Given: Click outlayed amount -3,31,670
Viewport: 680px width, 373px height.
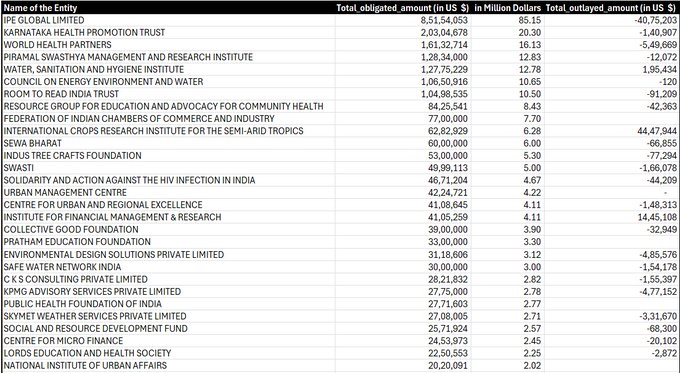Looking at the screenshot, I should [658, 316].
